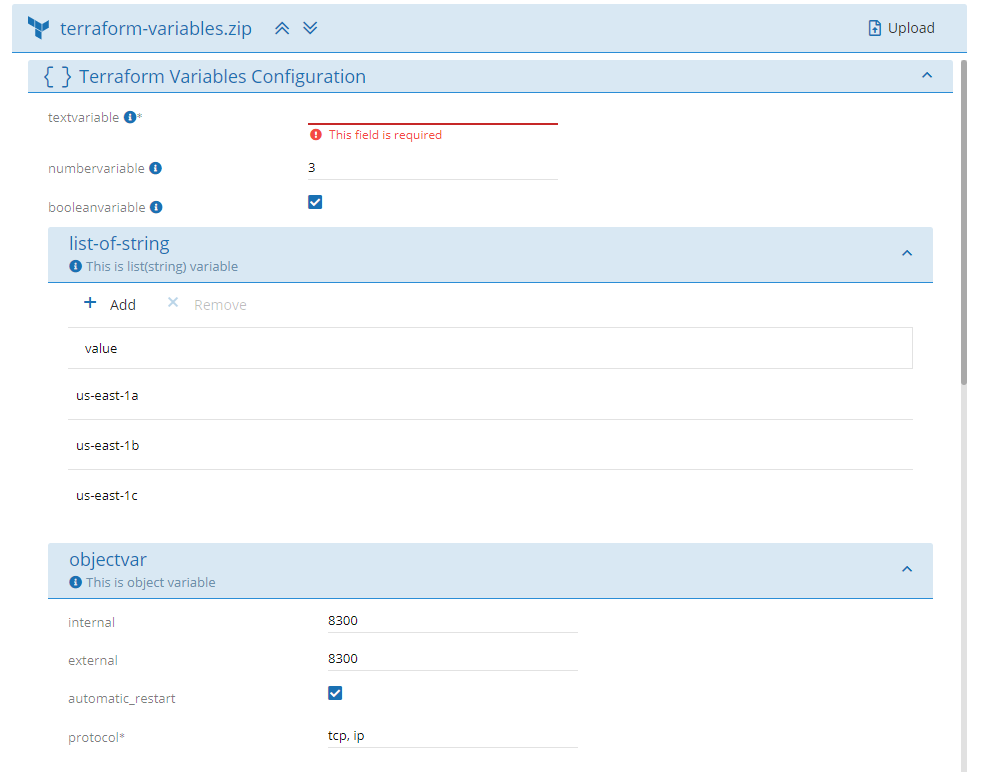990x772 pixels.
Task: Click the terraform-variables.zip title
Action: (156, 28)
